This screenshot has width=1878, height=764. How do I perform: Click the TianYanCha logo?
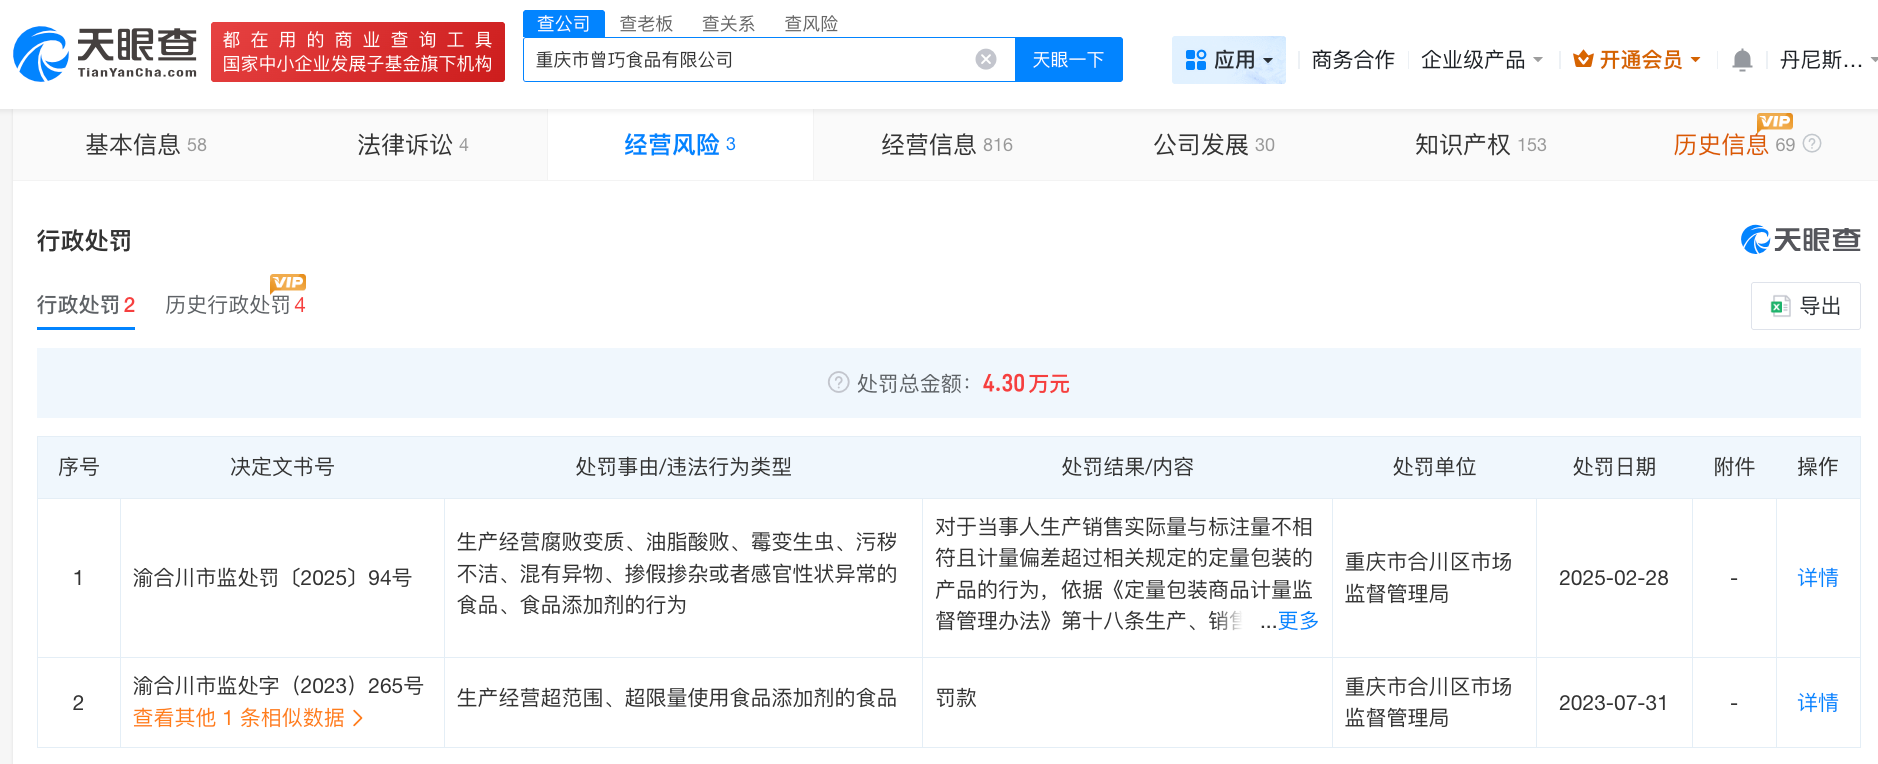[105, 53]
